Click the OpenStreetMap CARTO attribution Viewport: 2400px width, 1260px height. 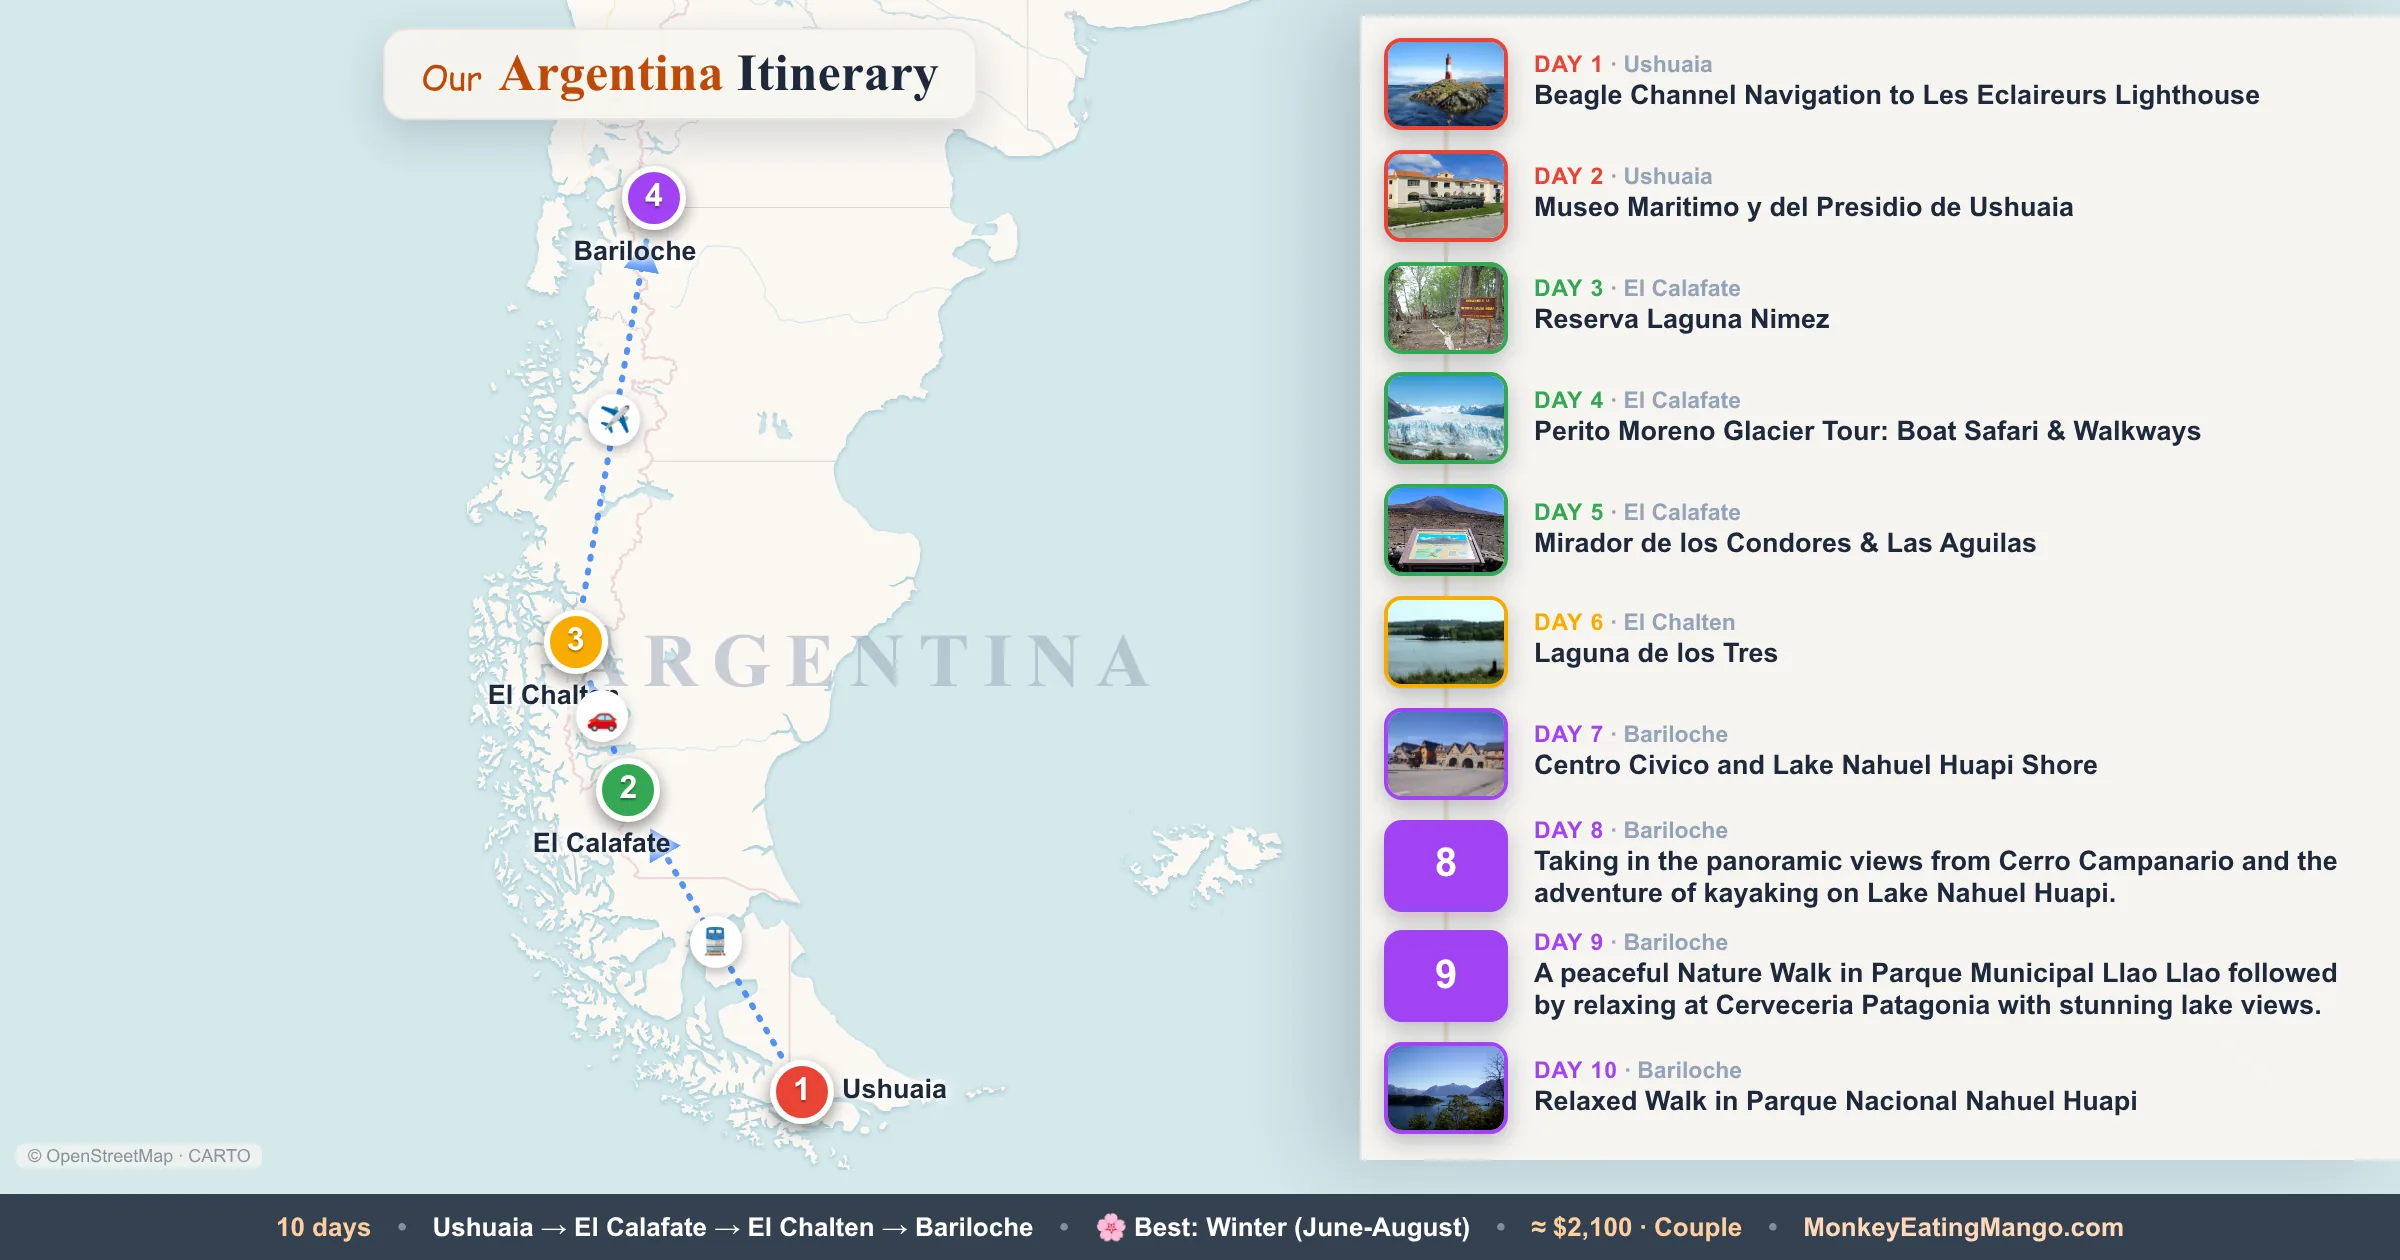(x=139, y=1156)
